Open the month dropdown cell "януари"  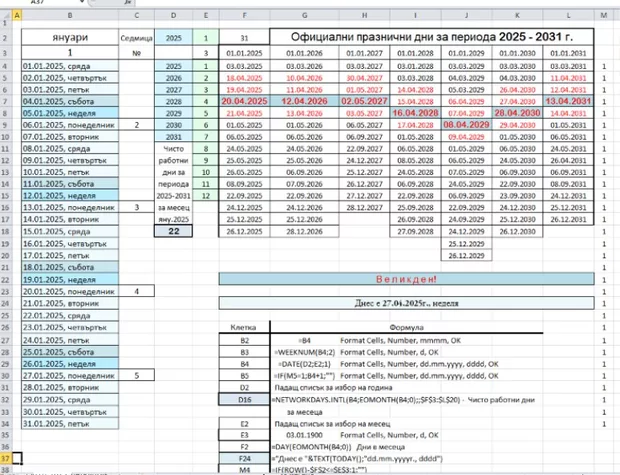(68, 37)
